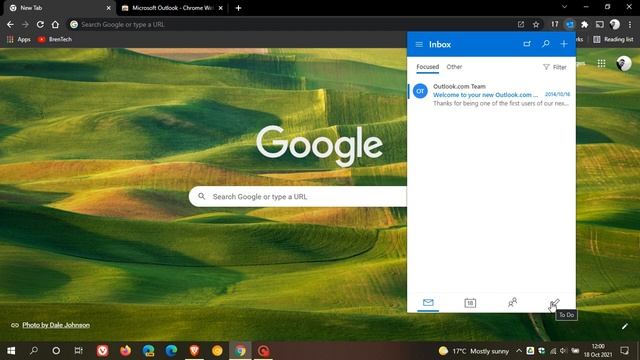Open the Outlook hamburger menu beside Inbox
This screenshot has height=360, width=640.
pos(419,44)
